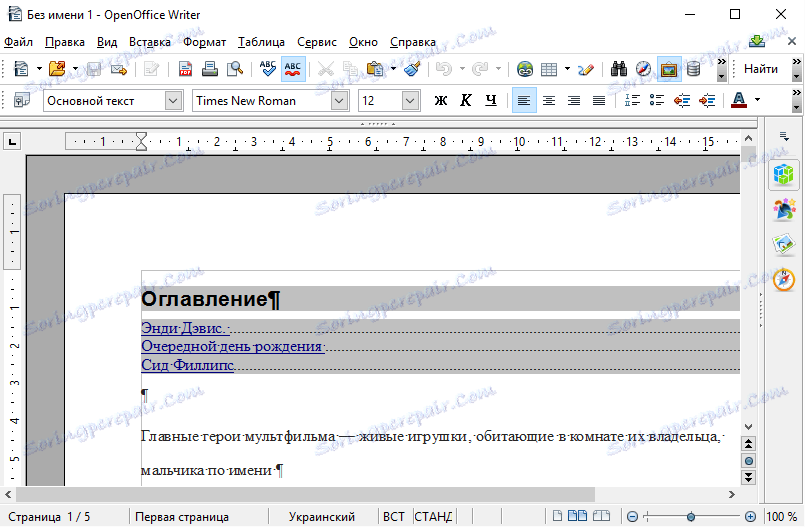
Task: Click the zoom slider handle in status bar
Action: [x=691, y=516]
